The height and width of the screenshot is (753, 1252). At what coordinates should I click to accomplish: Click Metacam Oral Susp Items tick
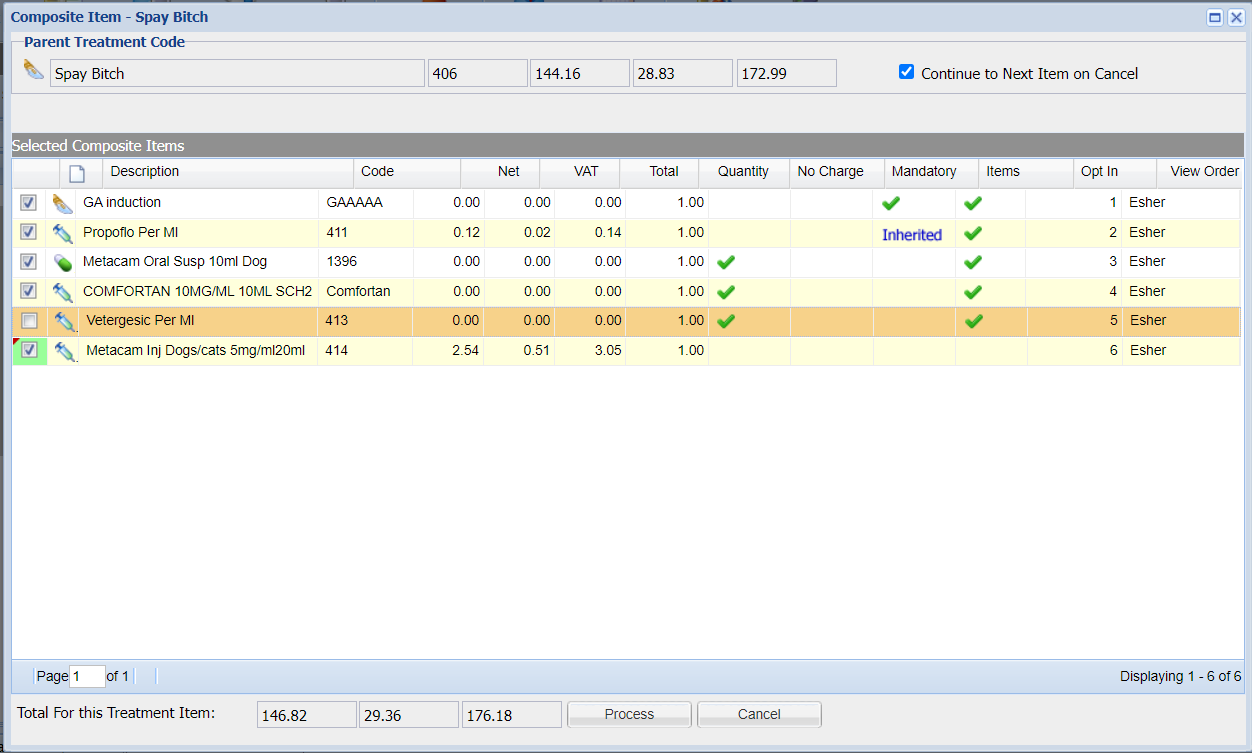coord(972,262)
